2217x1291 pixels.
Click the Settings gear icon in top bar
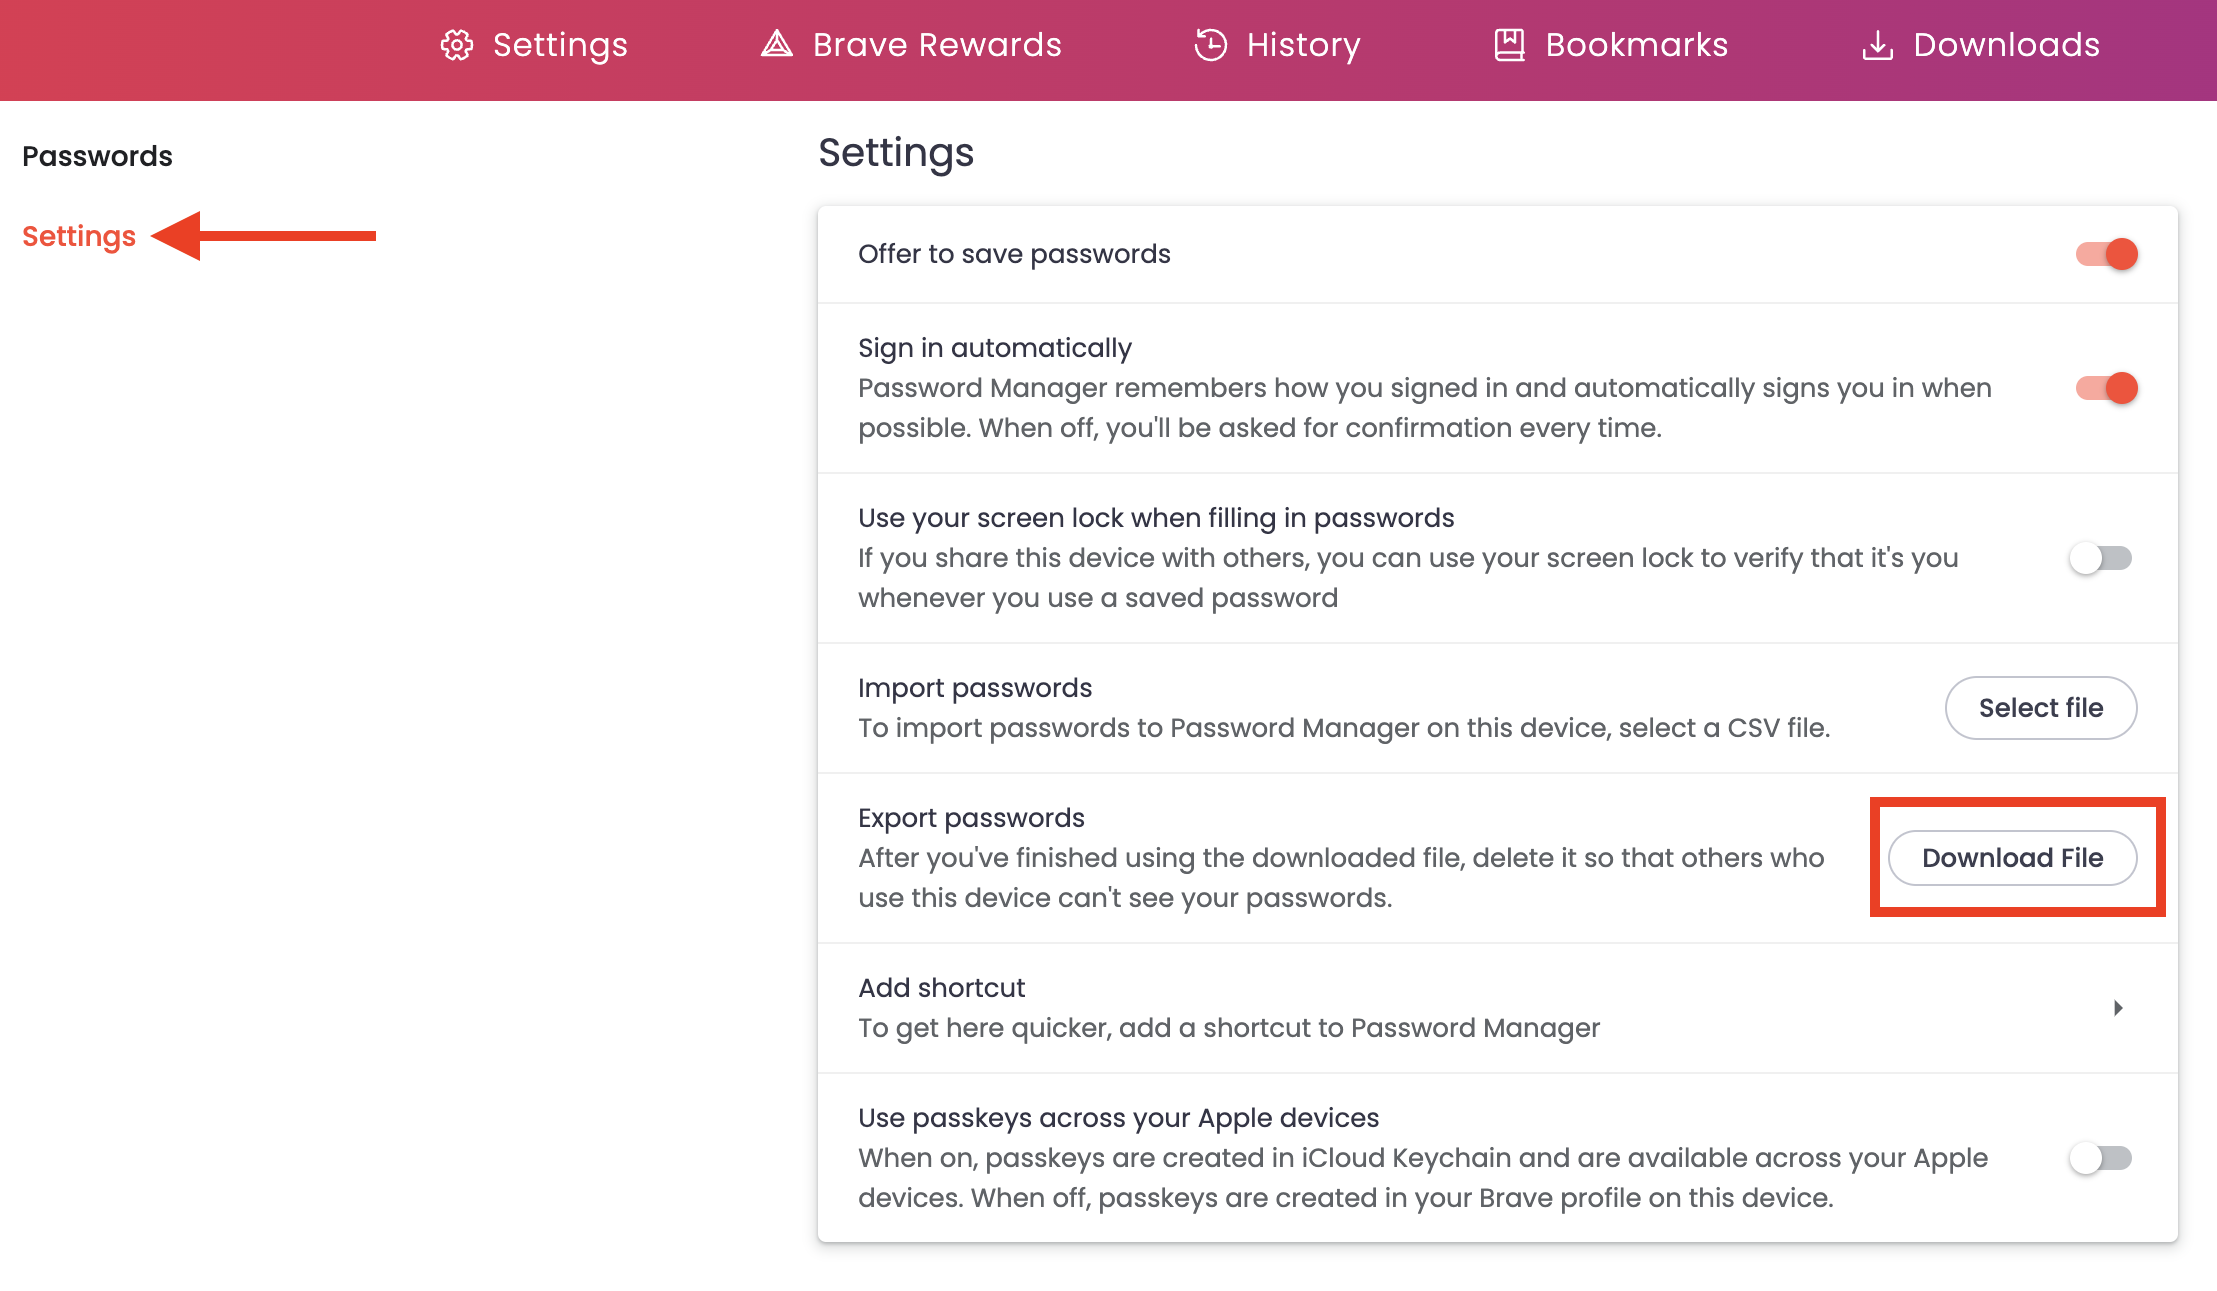tap(457, 45)
